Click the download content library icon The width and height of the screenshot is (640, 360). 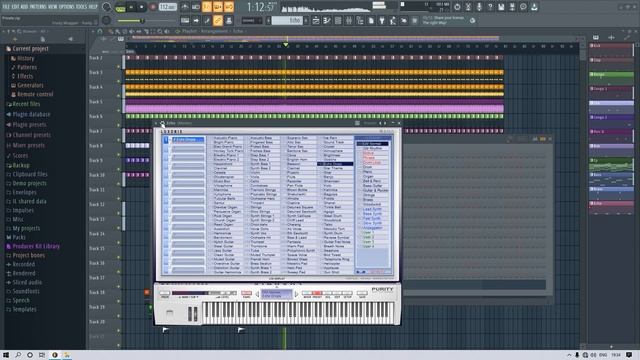(534, 7)
